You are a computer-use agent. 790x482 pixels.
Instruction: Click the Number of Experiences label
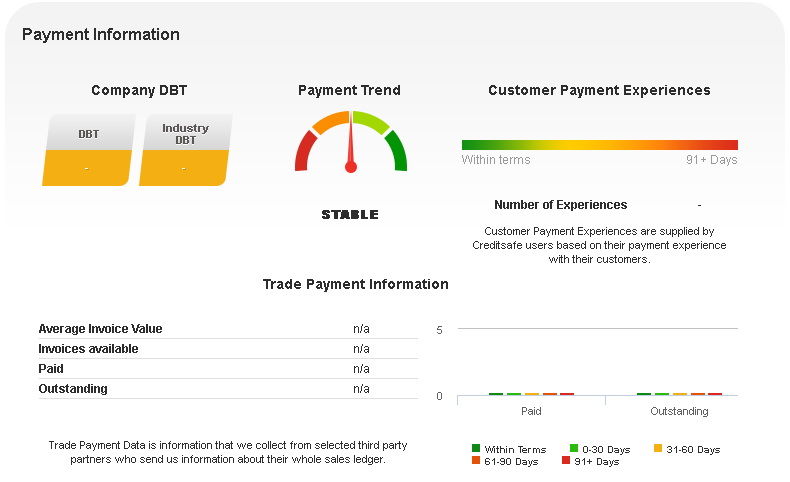coord(560,205)
